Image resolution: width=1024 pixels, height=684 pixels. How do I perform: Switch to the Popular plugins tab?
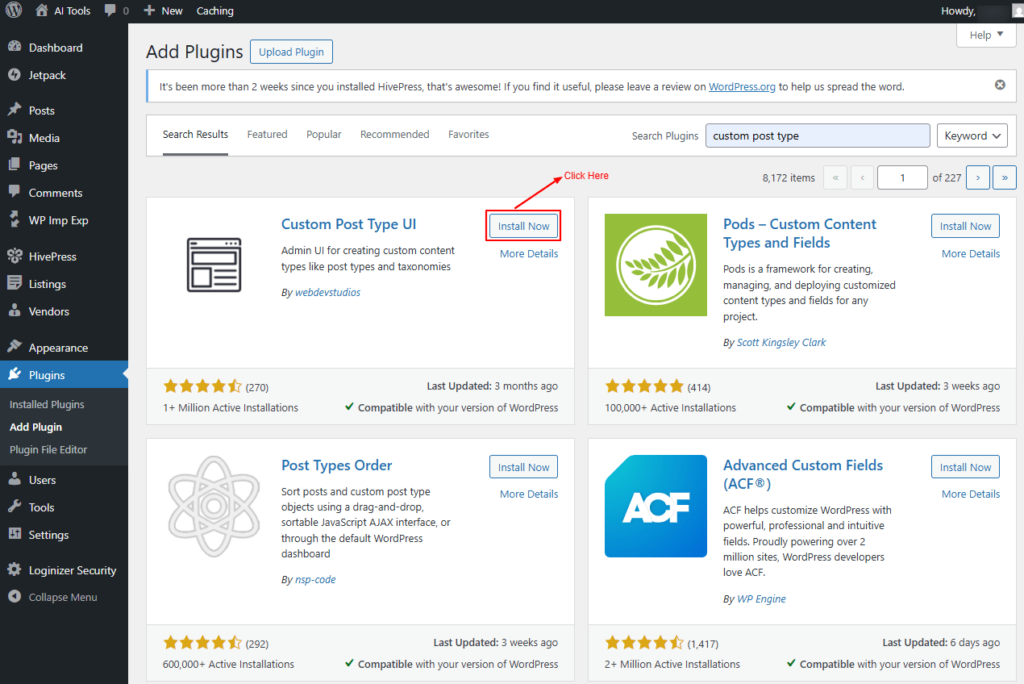[x=323, y=134]
